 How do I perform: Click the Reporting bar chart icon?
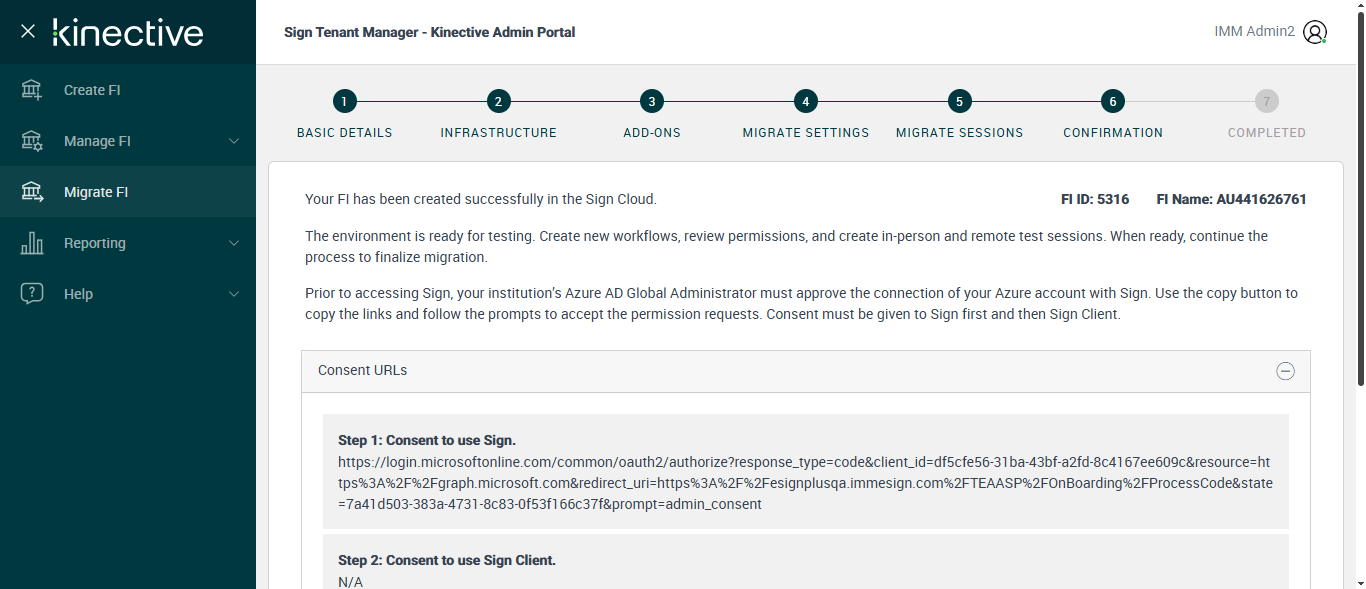32,243
